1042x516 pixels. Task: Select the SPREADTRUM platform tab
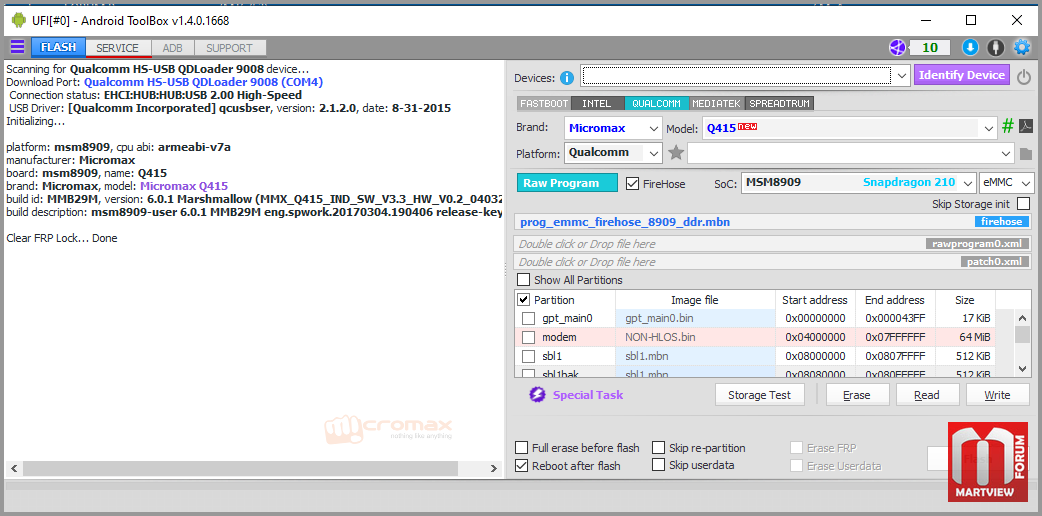tap(780, 104)
